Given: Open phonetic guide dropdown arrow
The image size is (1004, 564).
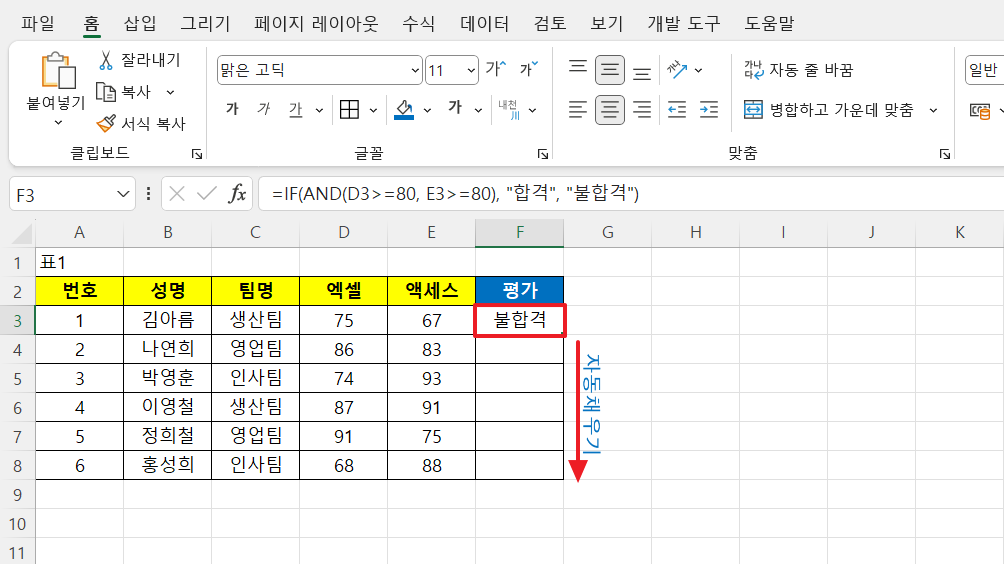Looking at the screenshot, I should pyautogui.click(x=532, y=110).
